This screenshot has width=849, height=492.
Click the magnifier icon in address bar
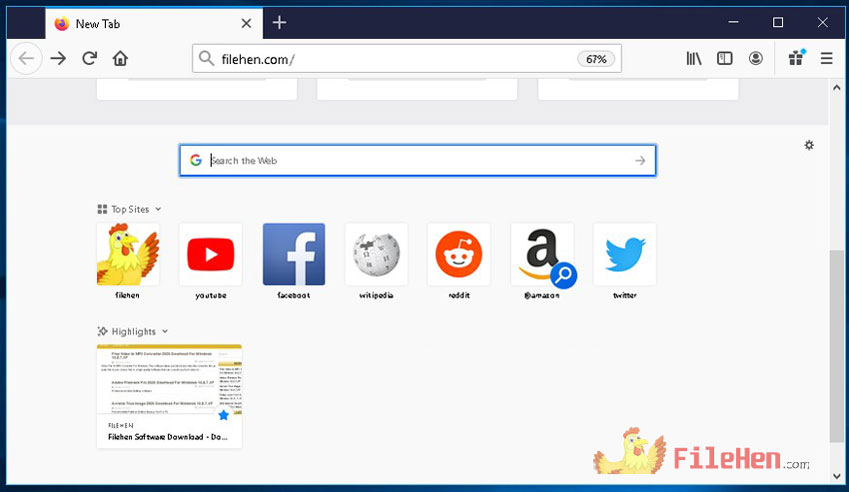tap(206, 58)
